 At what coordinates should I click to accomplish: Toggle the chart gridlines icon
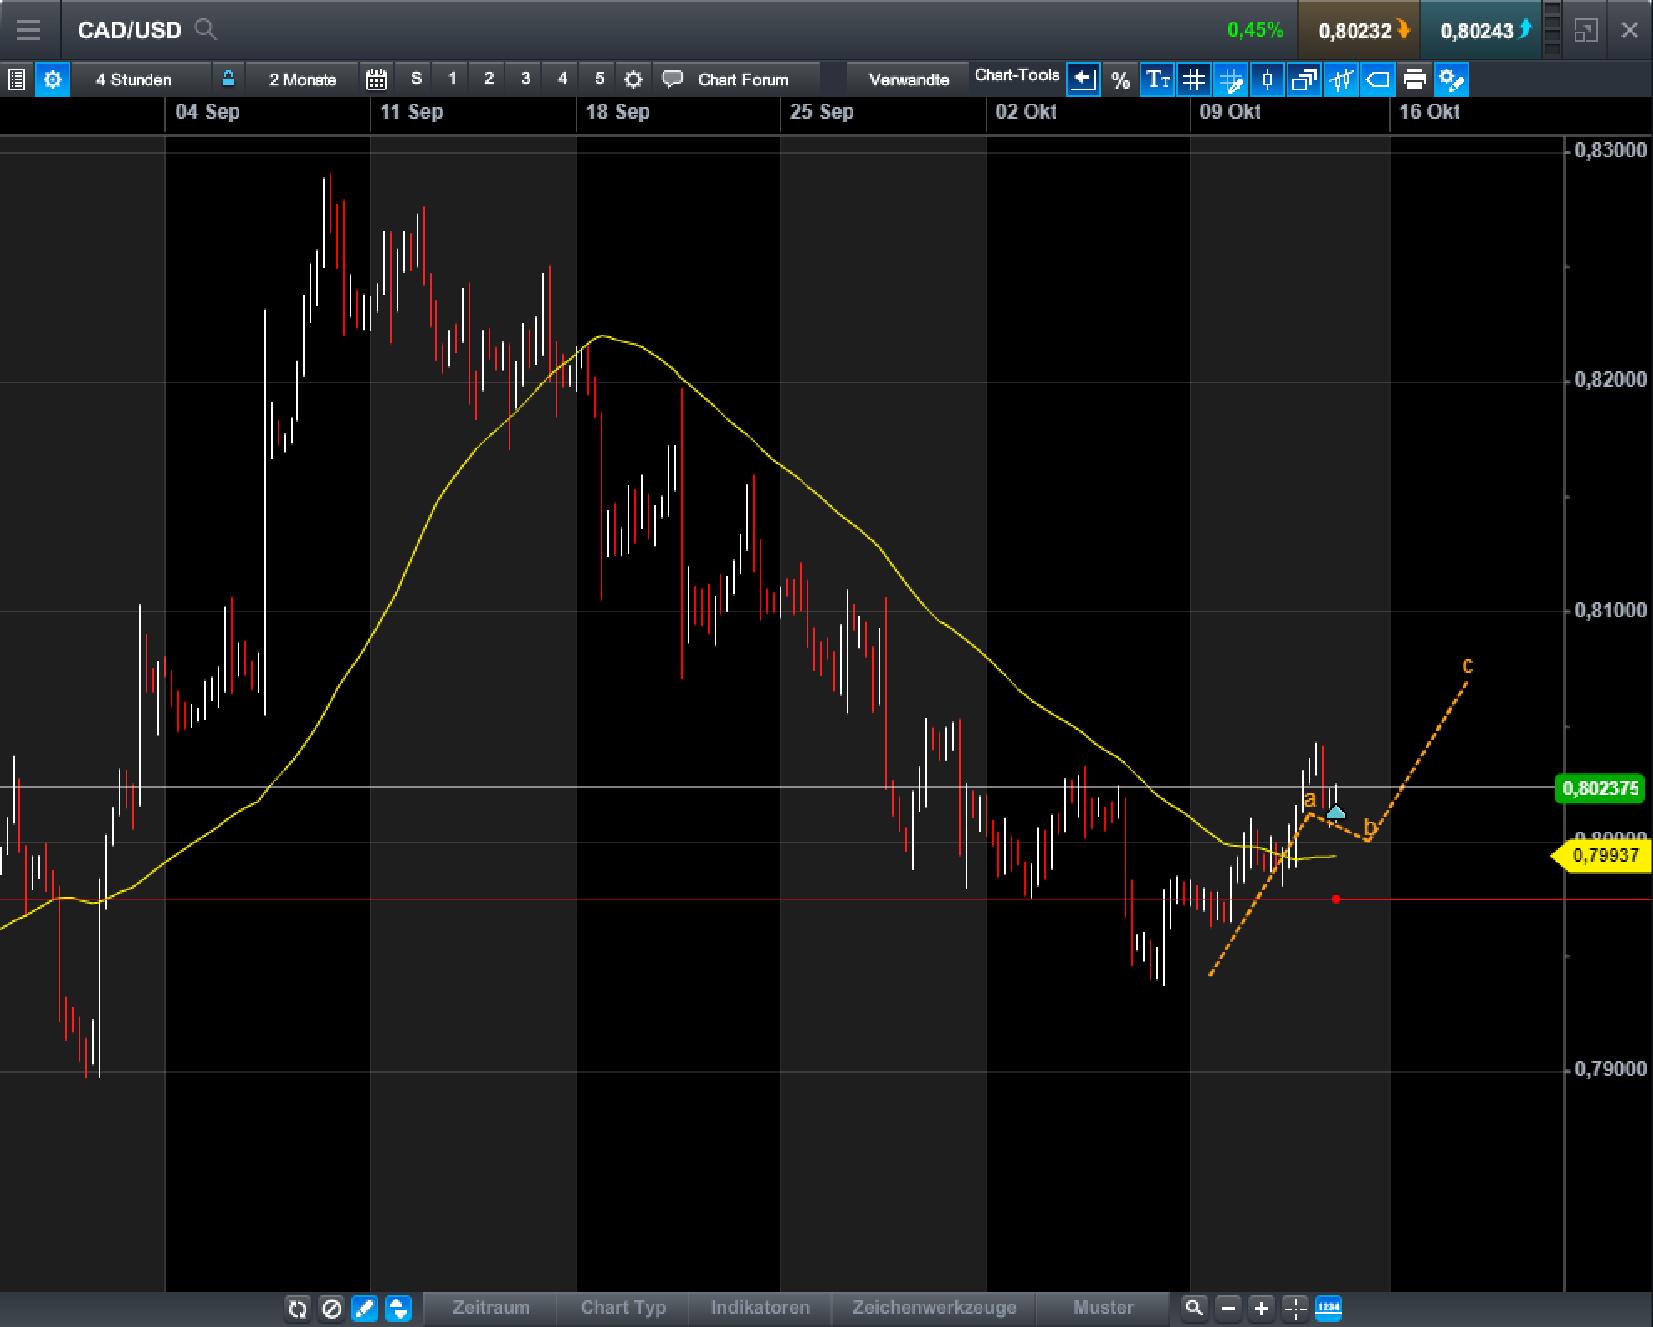[1194, 79]
